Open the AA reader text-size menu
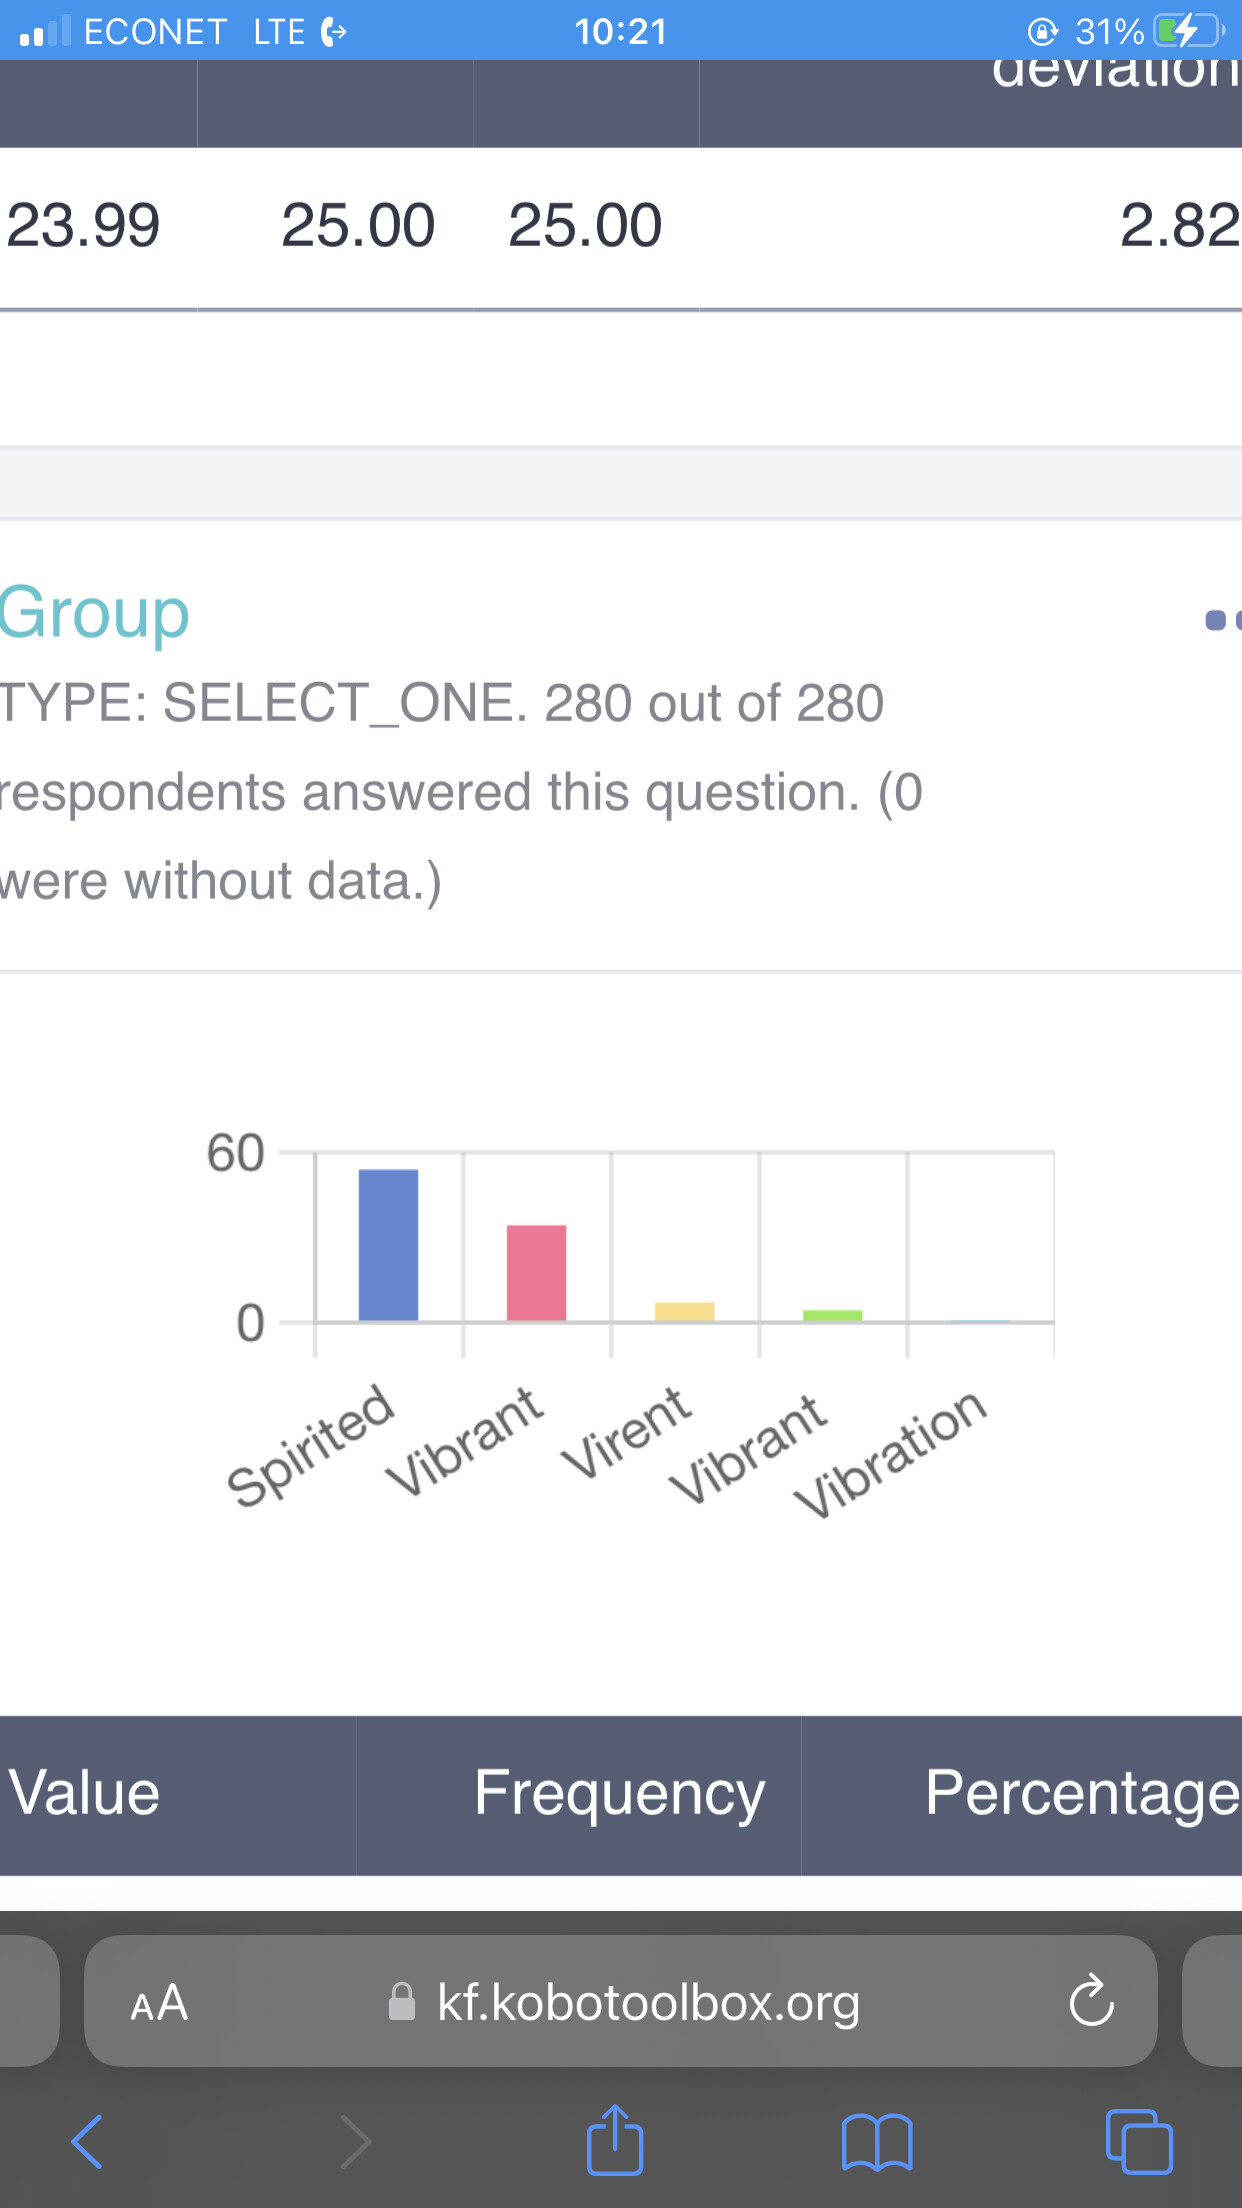This screenshot has height=2208, width=1242. pyautogui.click(x=159, y=2002)
